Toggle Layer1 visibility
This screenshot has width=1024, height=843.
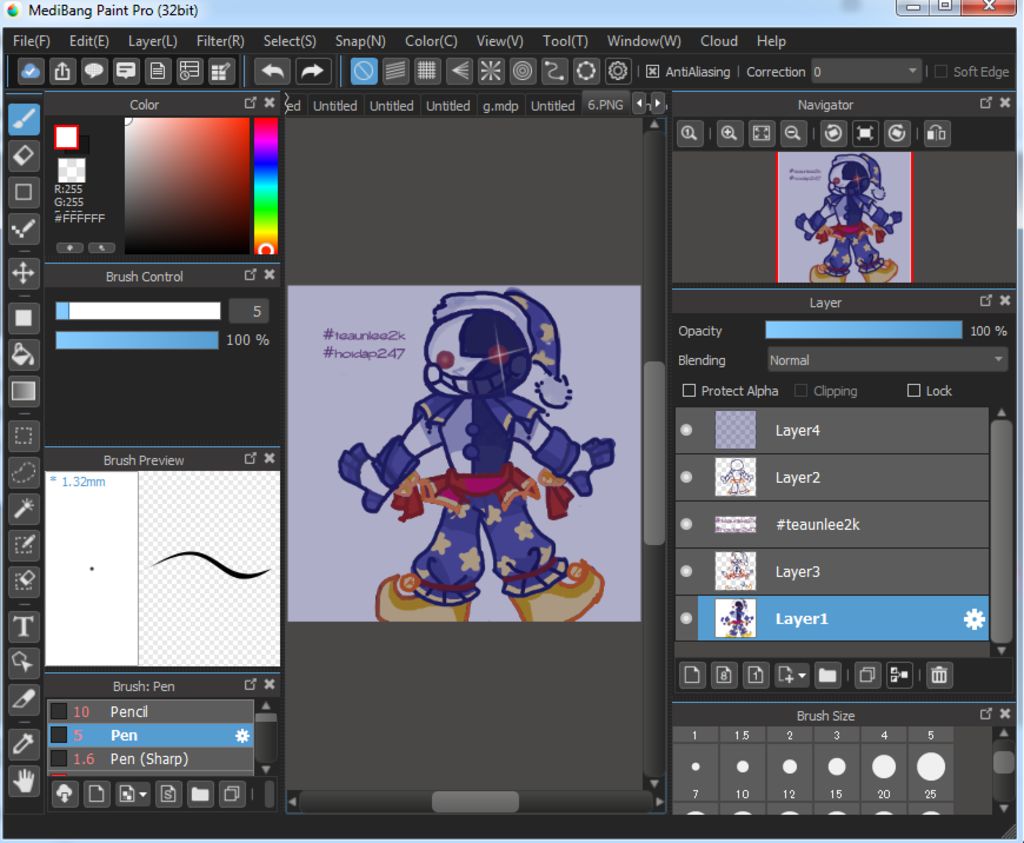click(x=686, y=618)
